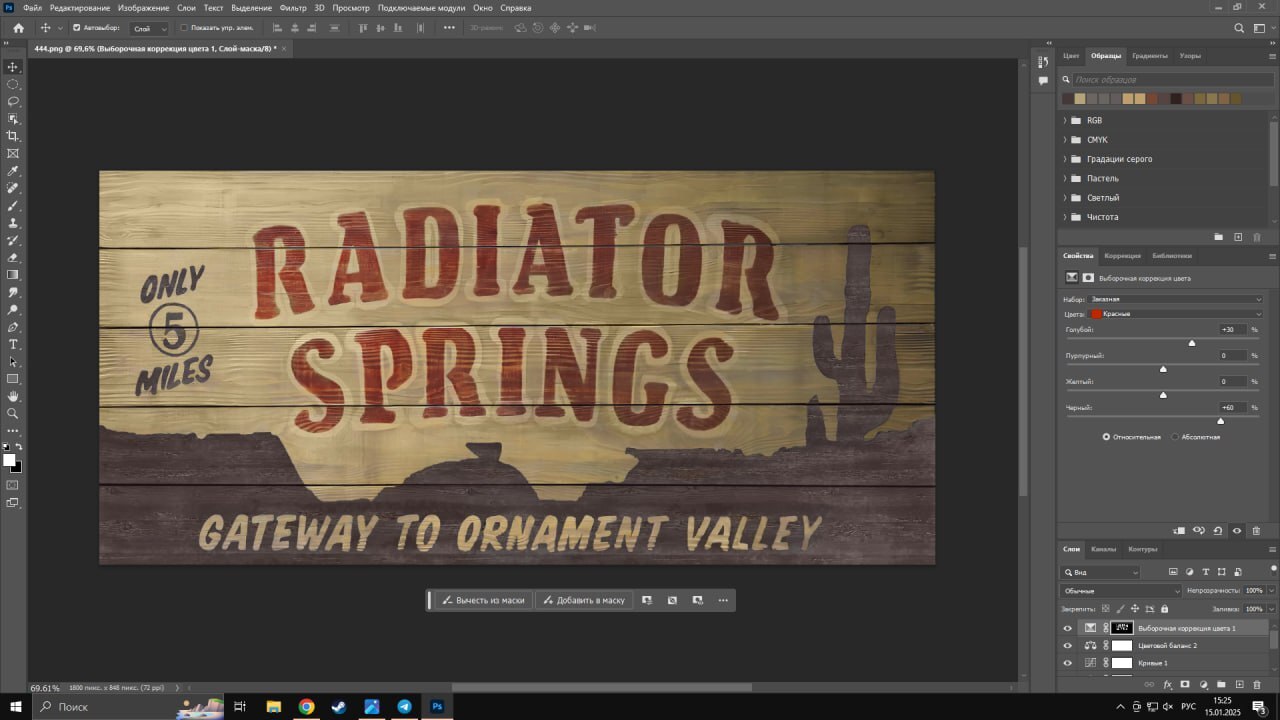Select the Brush tool

point(13,205)
